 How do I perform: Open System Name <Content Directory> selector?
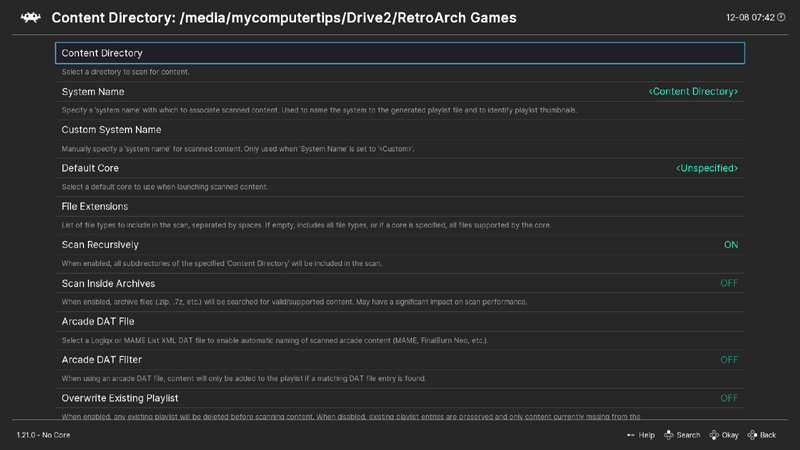point(693,92)
